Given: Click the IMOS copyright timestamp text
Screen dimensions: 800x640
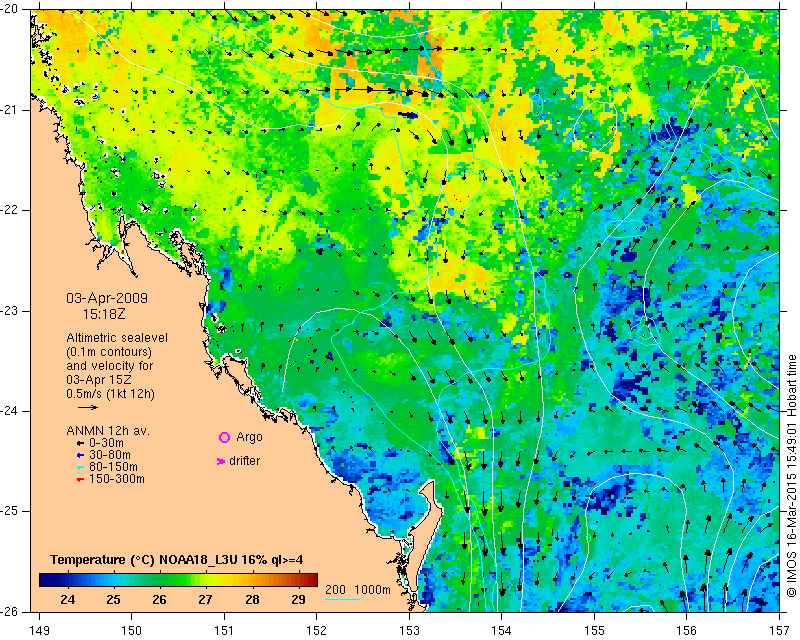Looking at the screenshot, I should tap(792, 476).
